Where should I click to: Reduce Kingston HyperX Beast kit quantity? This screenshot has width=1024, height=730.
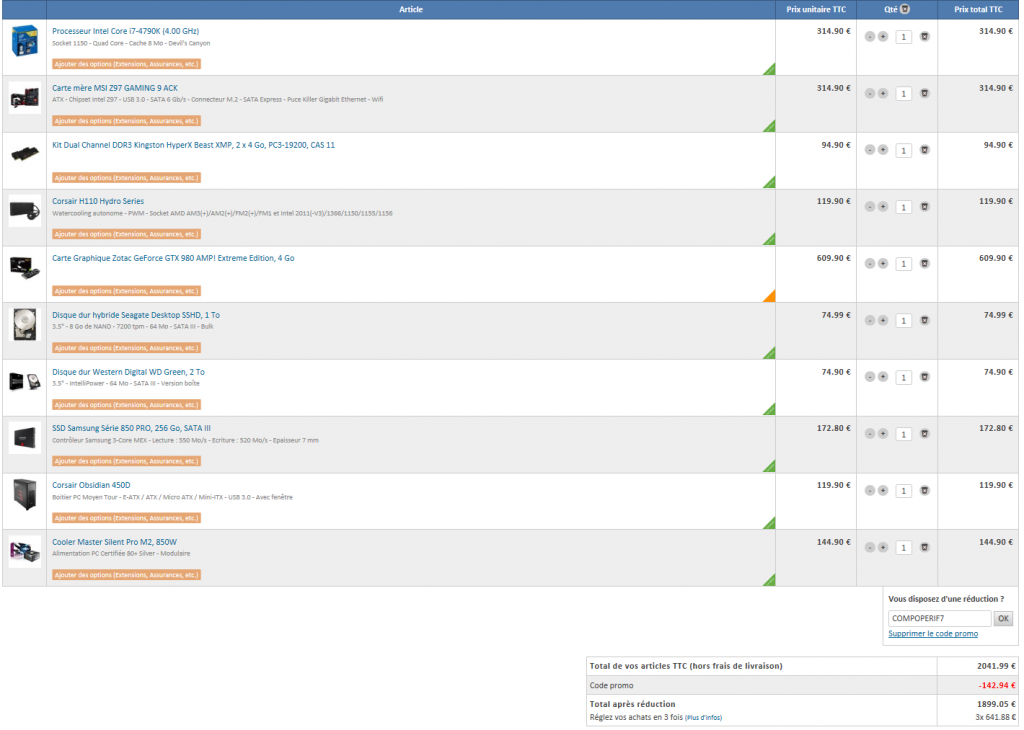[870, 150]
